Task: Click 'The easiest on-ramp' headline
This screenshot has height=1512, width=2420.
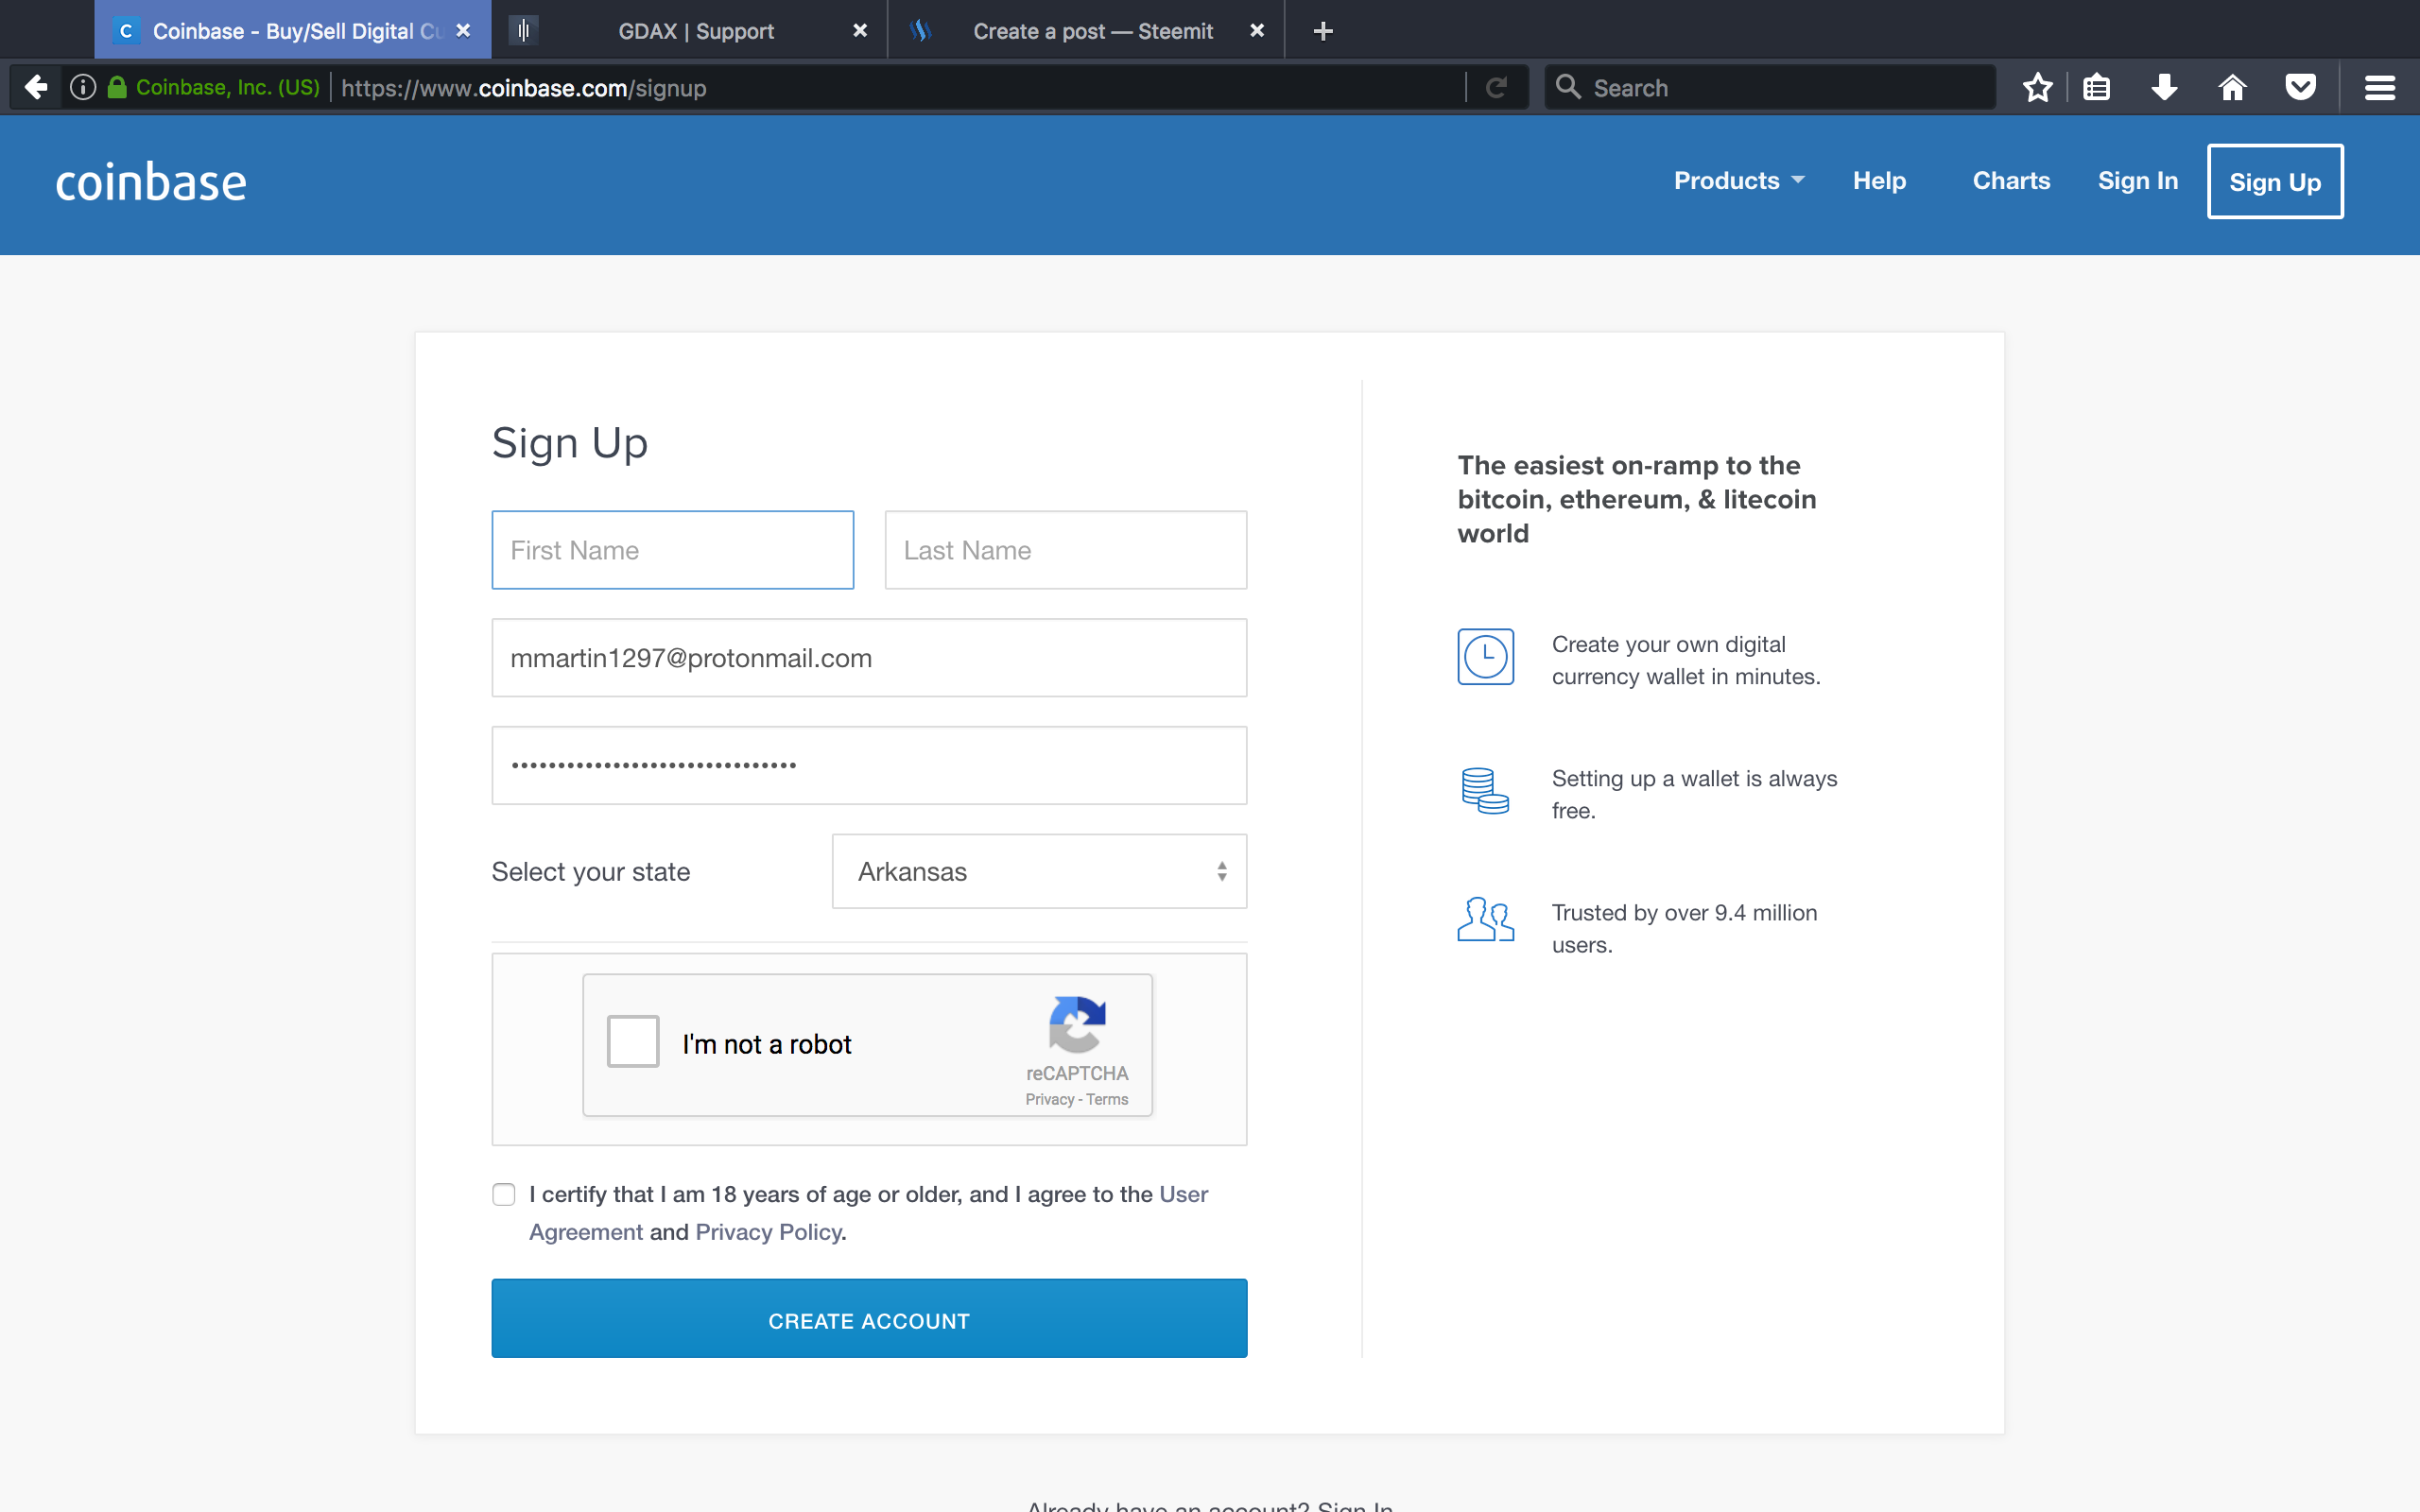Action: pos(1637,499)
